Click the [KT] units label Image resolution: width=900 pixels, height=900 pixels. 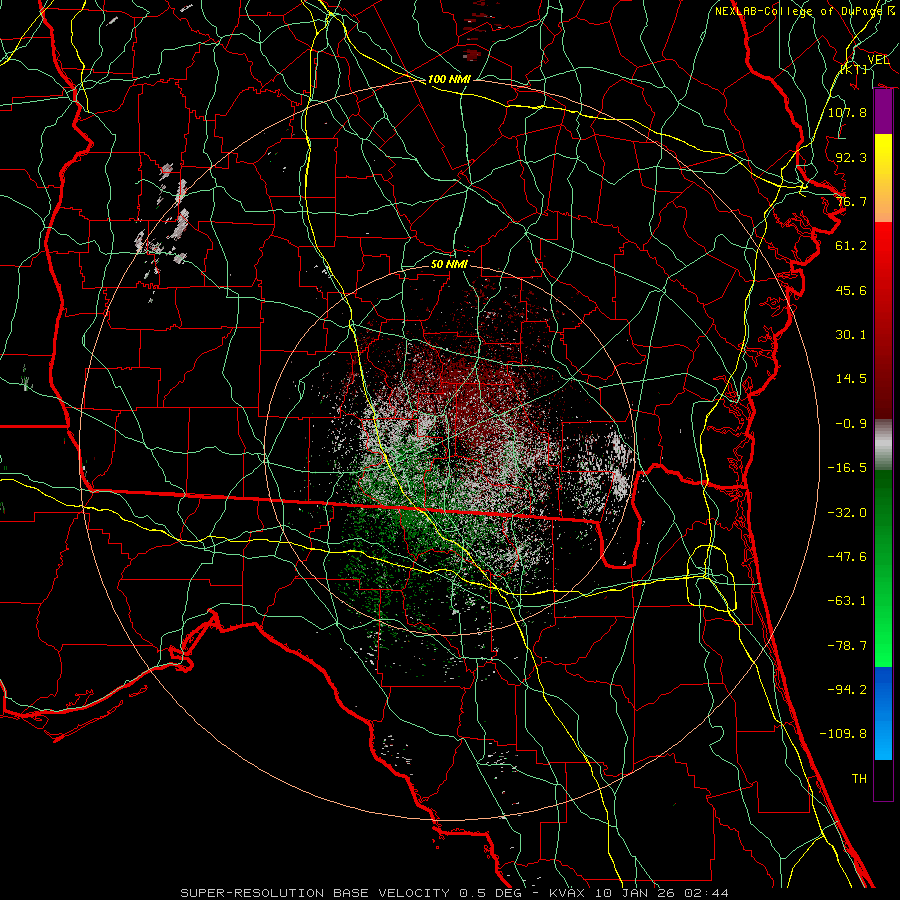pos(855,69)
